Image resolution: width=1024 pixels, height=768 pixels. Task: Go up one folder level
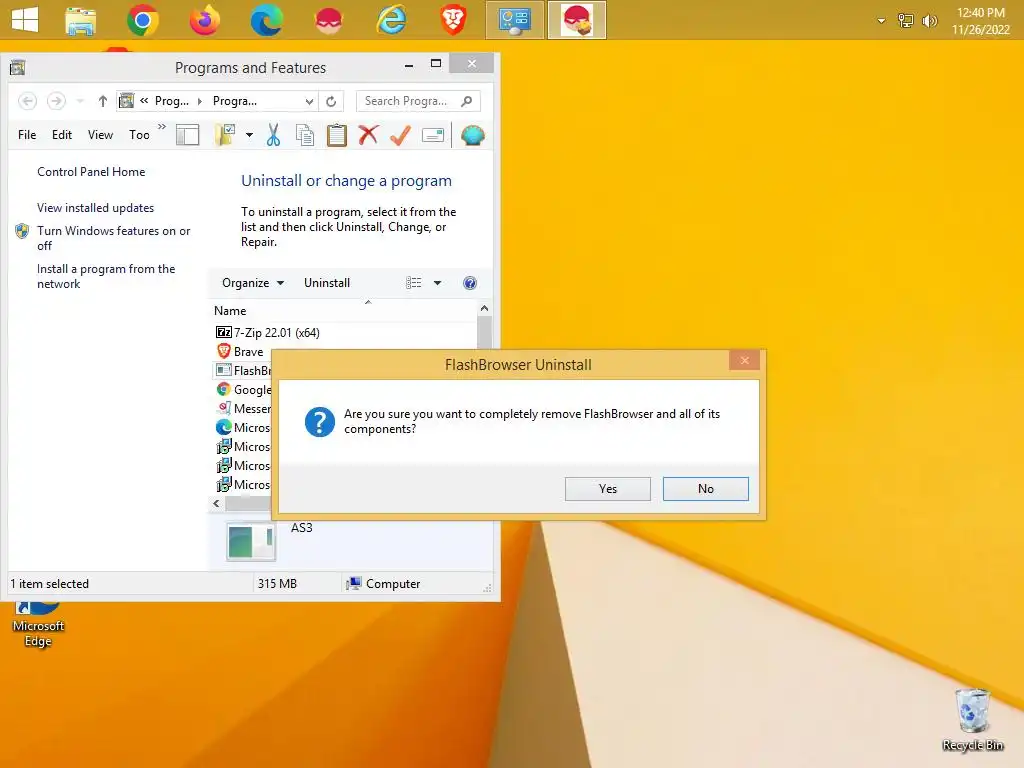[103, 101]
